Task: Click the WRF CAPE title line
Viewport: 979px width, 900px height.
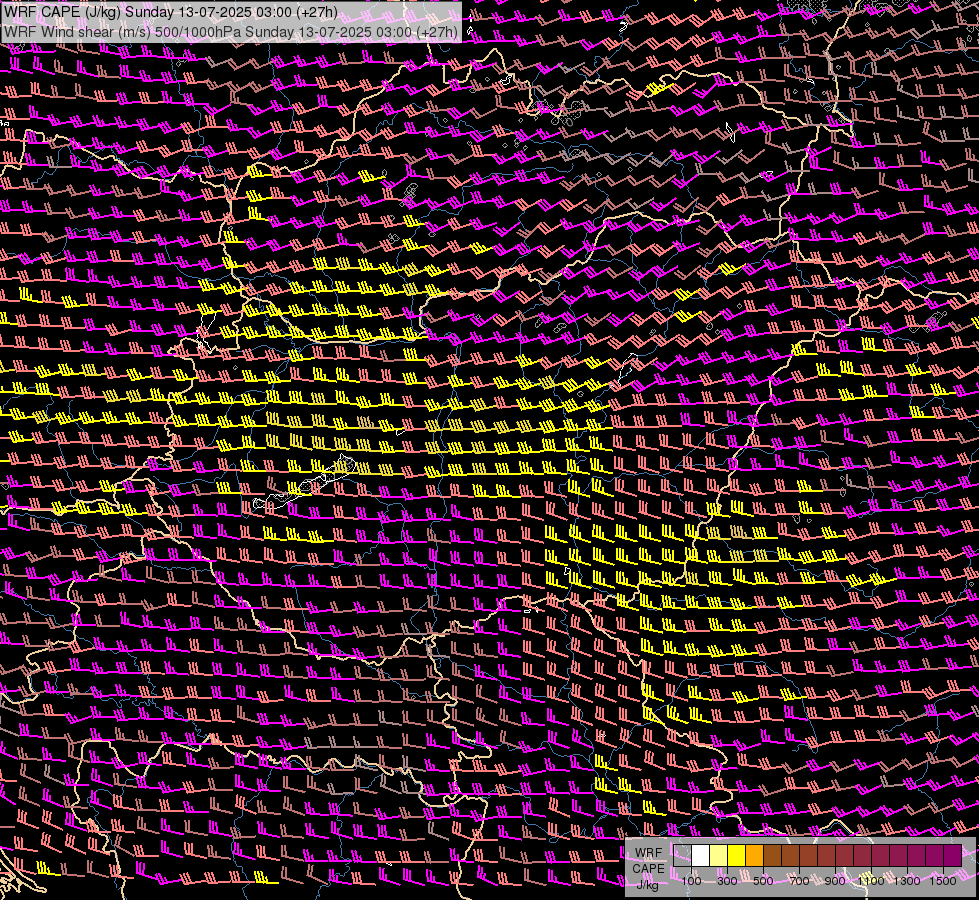Action: point(170,12)
